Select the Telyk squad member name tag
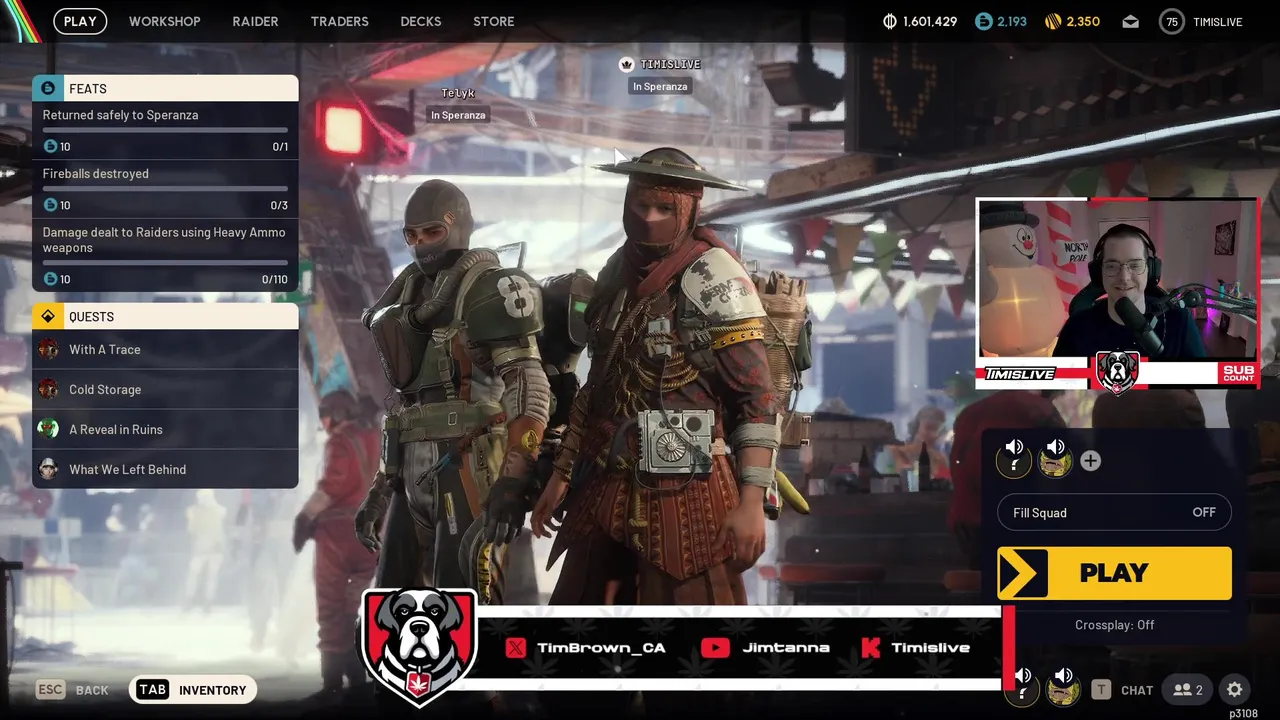1280x720 pixels. point(458,93)
